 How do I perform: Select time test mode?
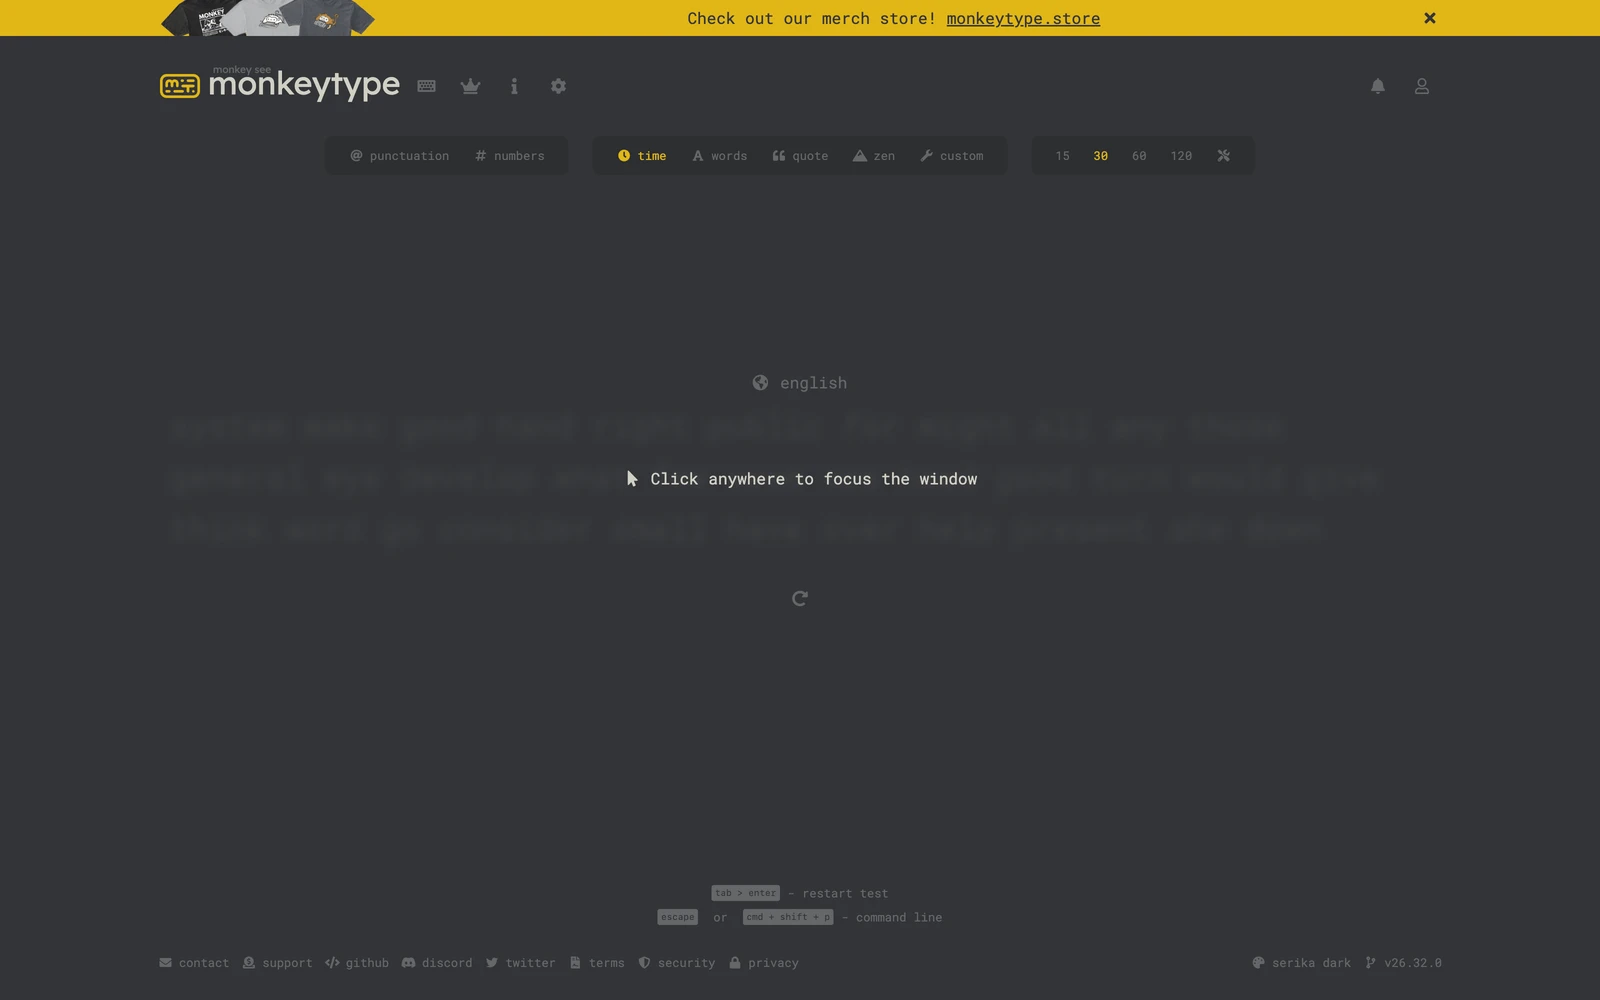[x=642, y=156]
